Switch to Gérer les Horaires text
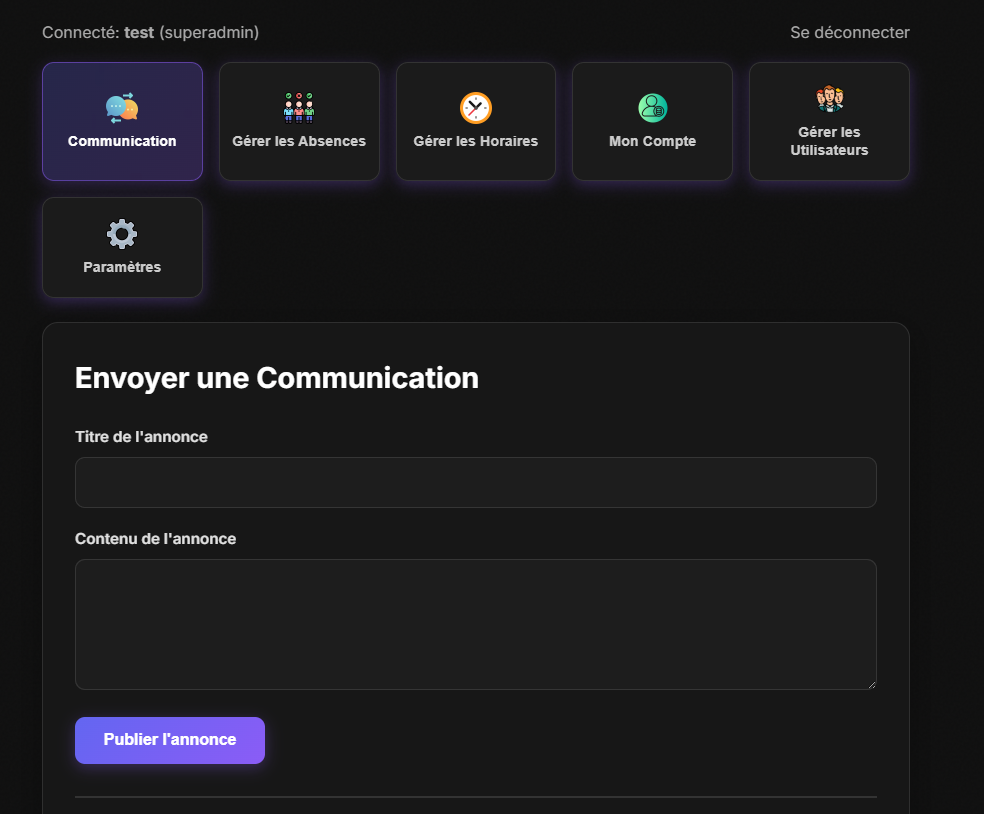984x814 pixels. tap(476, 141)
